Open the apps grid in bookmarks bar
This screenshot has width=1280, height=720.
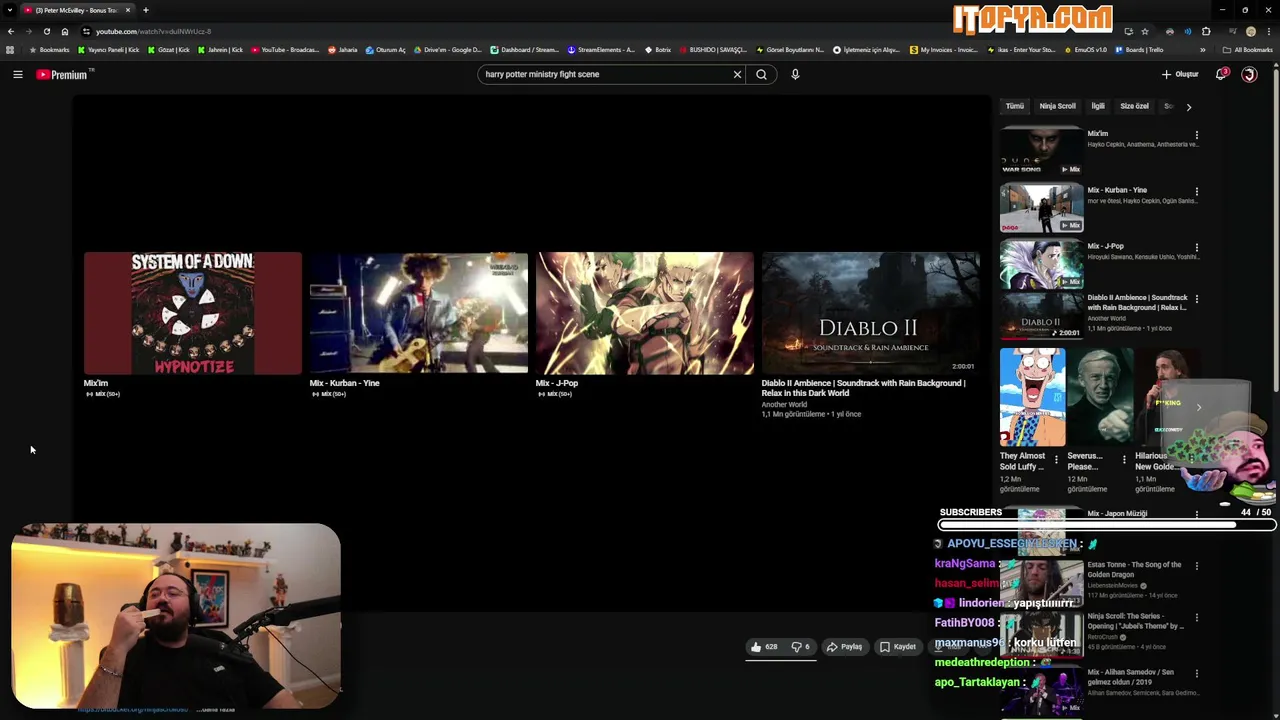[10, 50]
